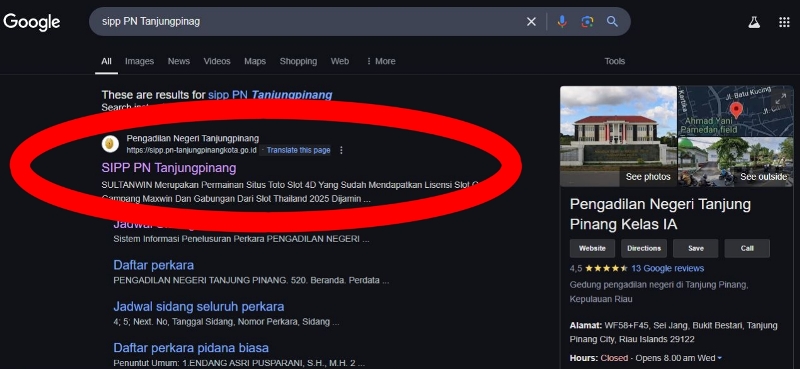This screenshot has height=369, width=800.
Task: Click the Pengadilan Negeri site favicon
Action: click(x=110, y=144)
